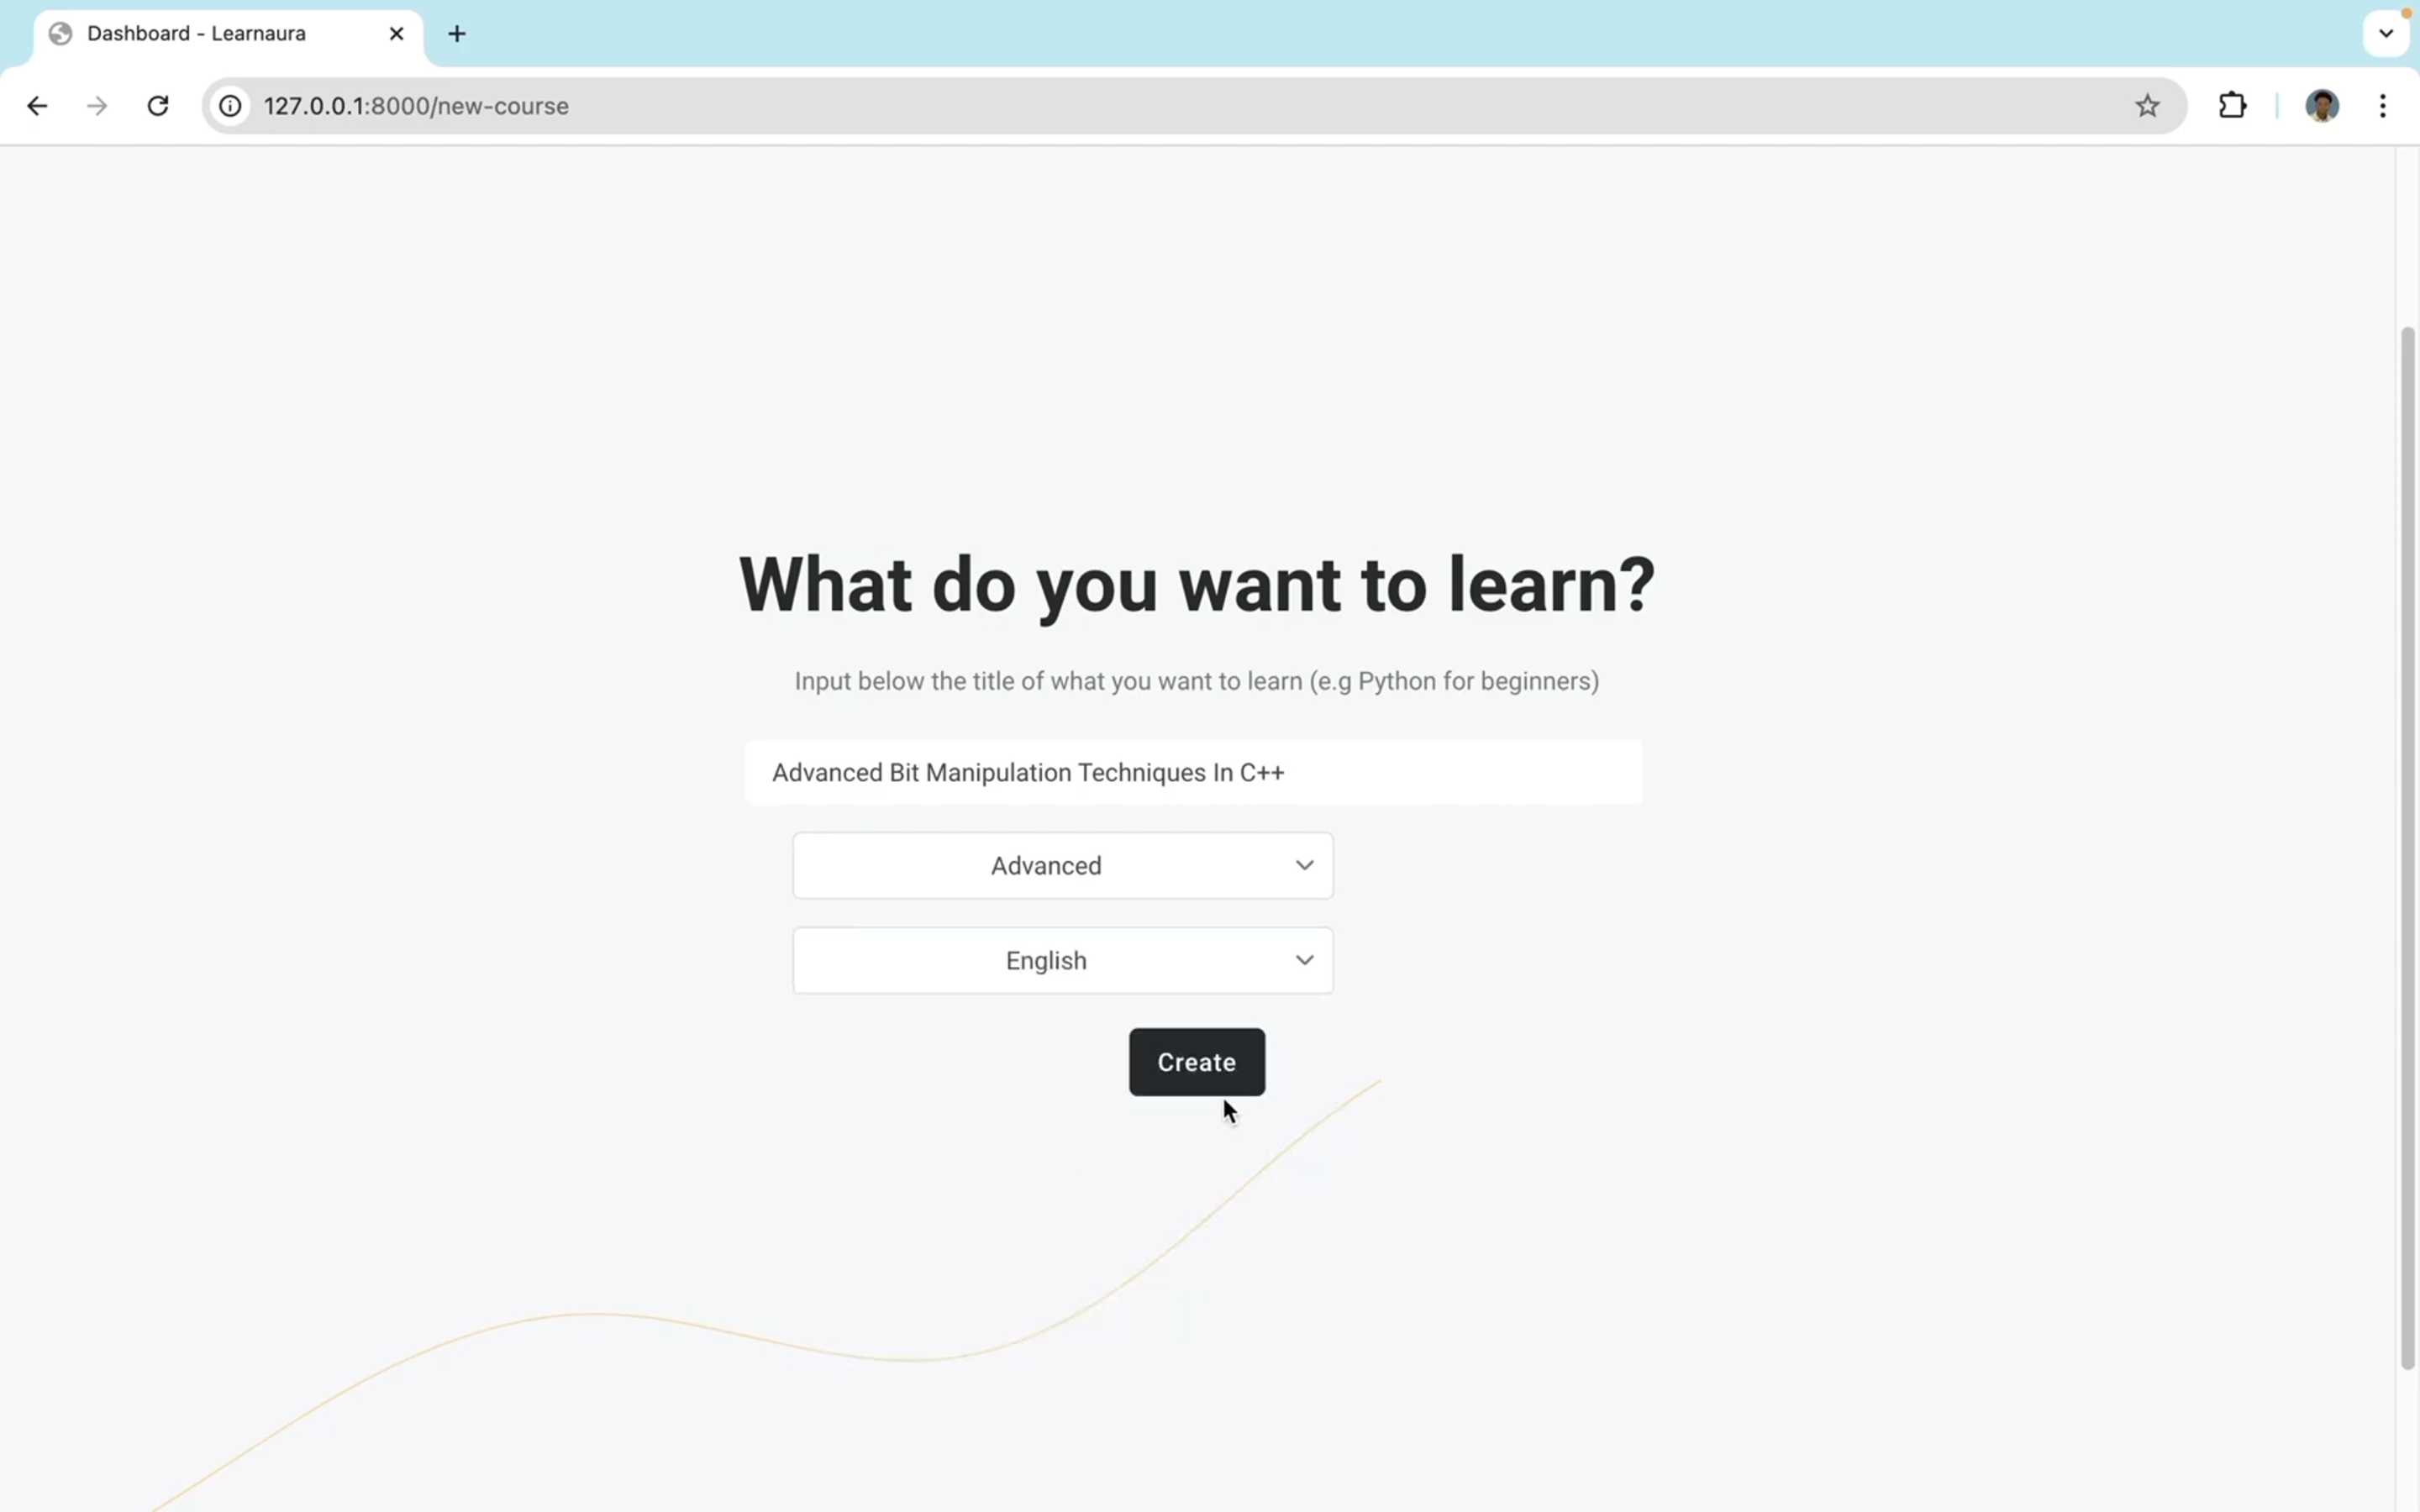Open the Extensions puzzle icon

tap(2232, 106)
